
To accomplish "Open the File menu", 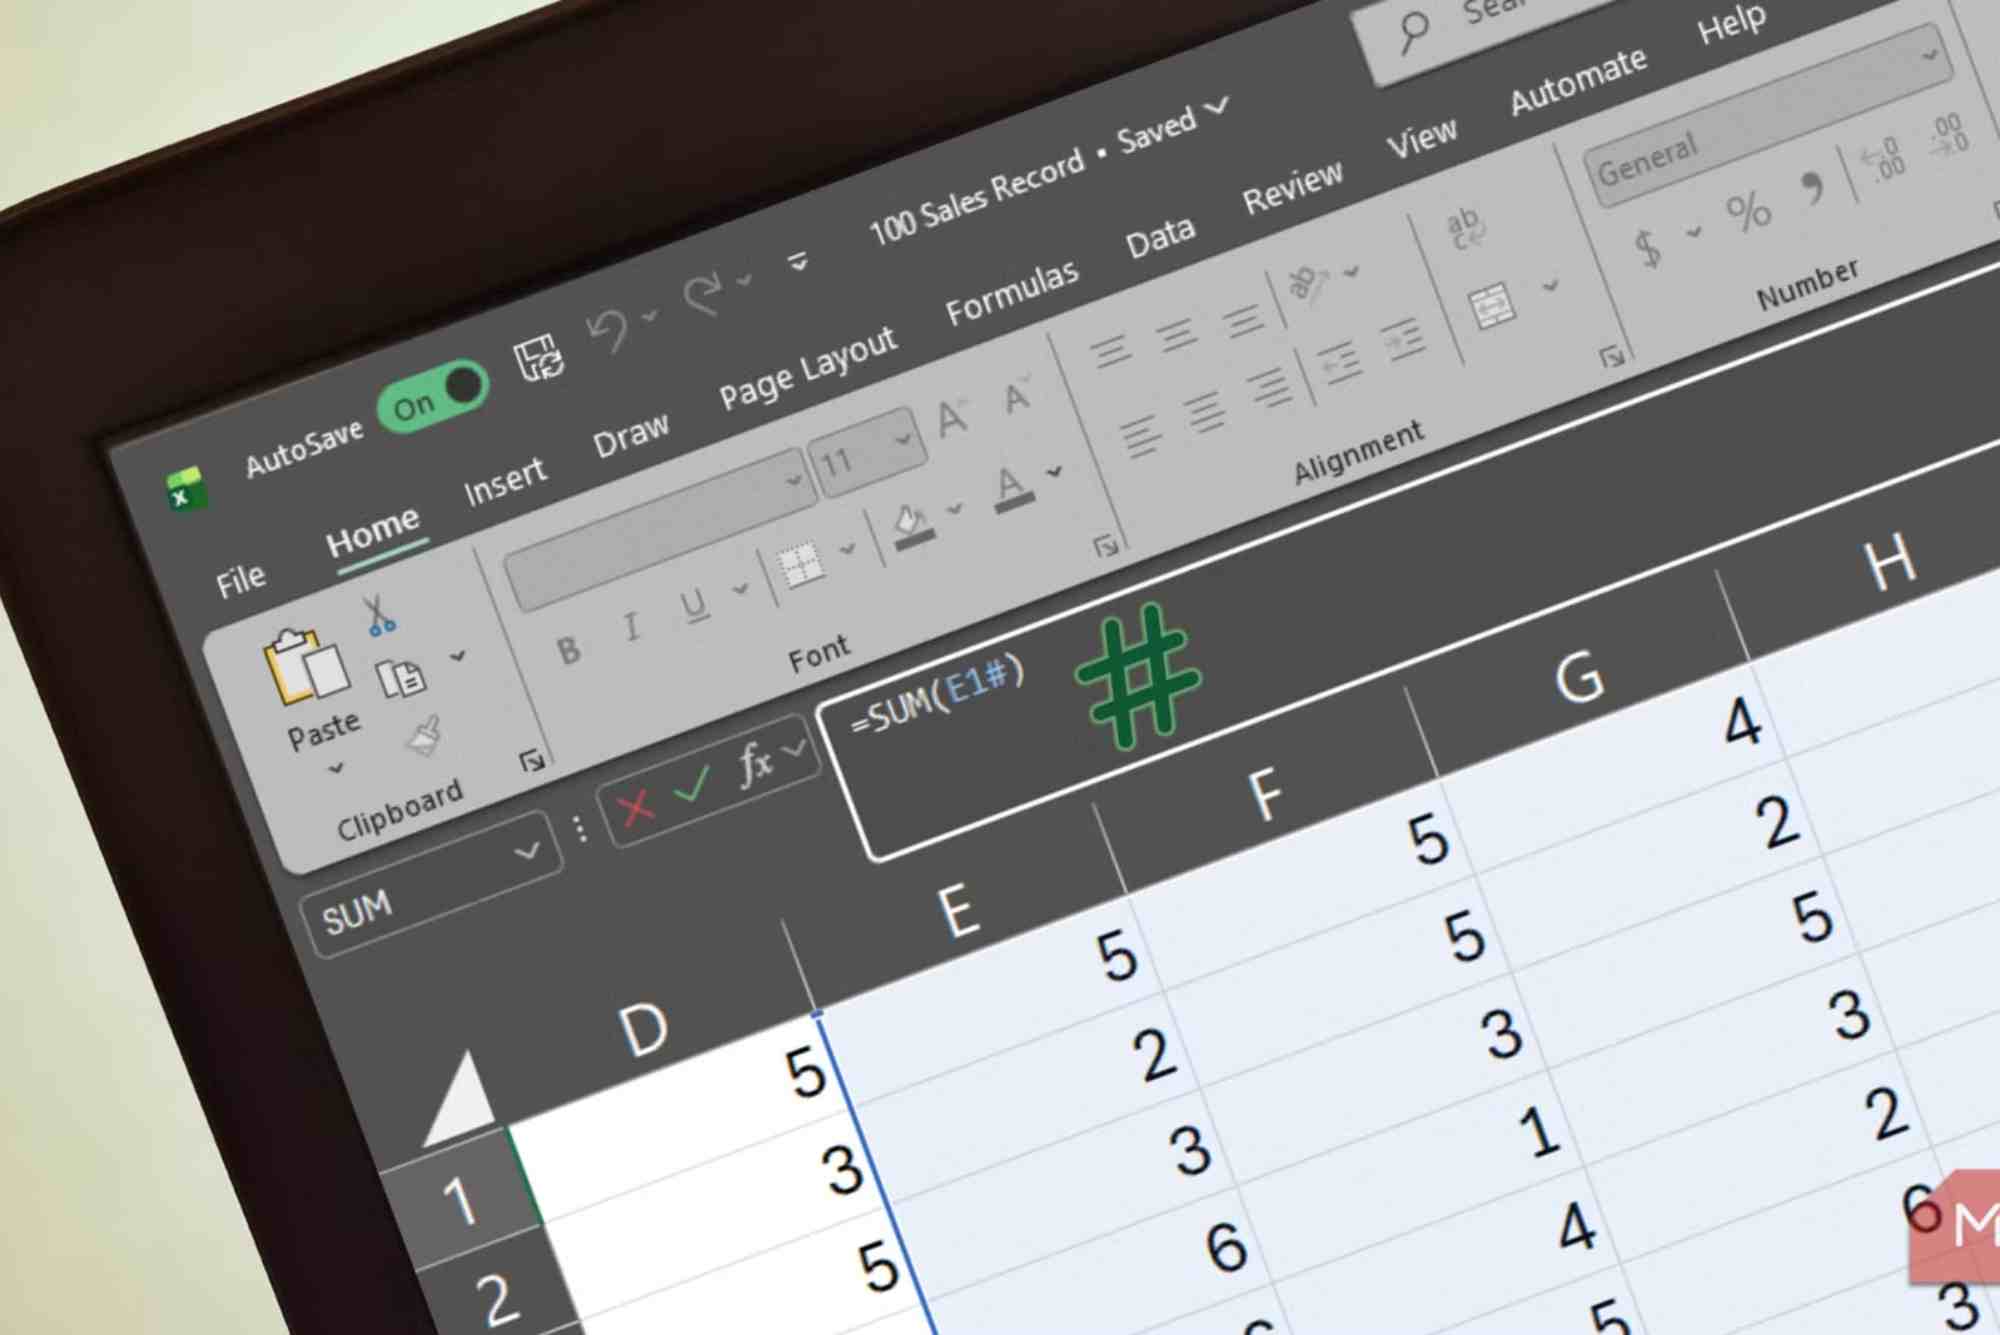I will pos(241,580).
